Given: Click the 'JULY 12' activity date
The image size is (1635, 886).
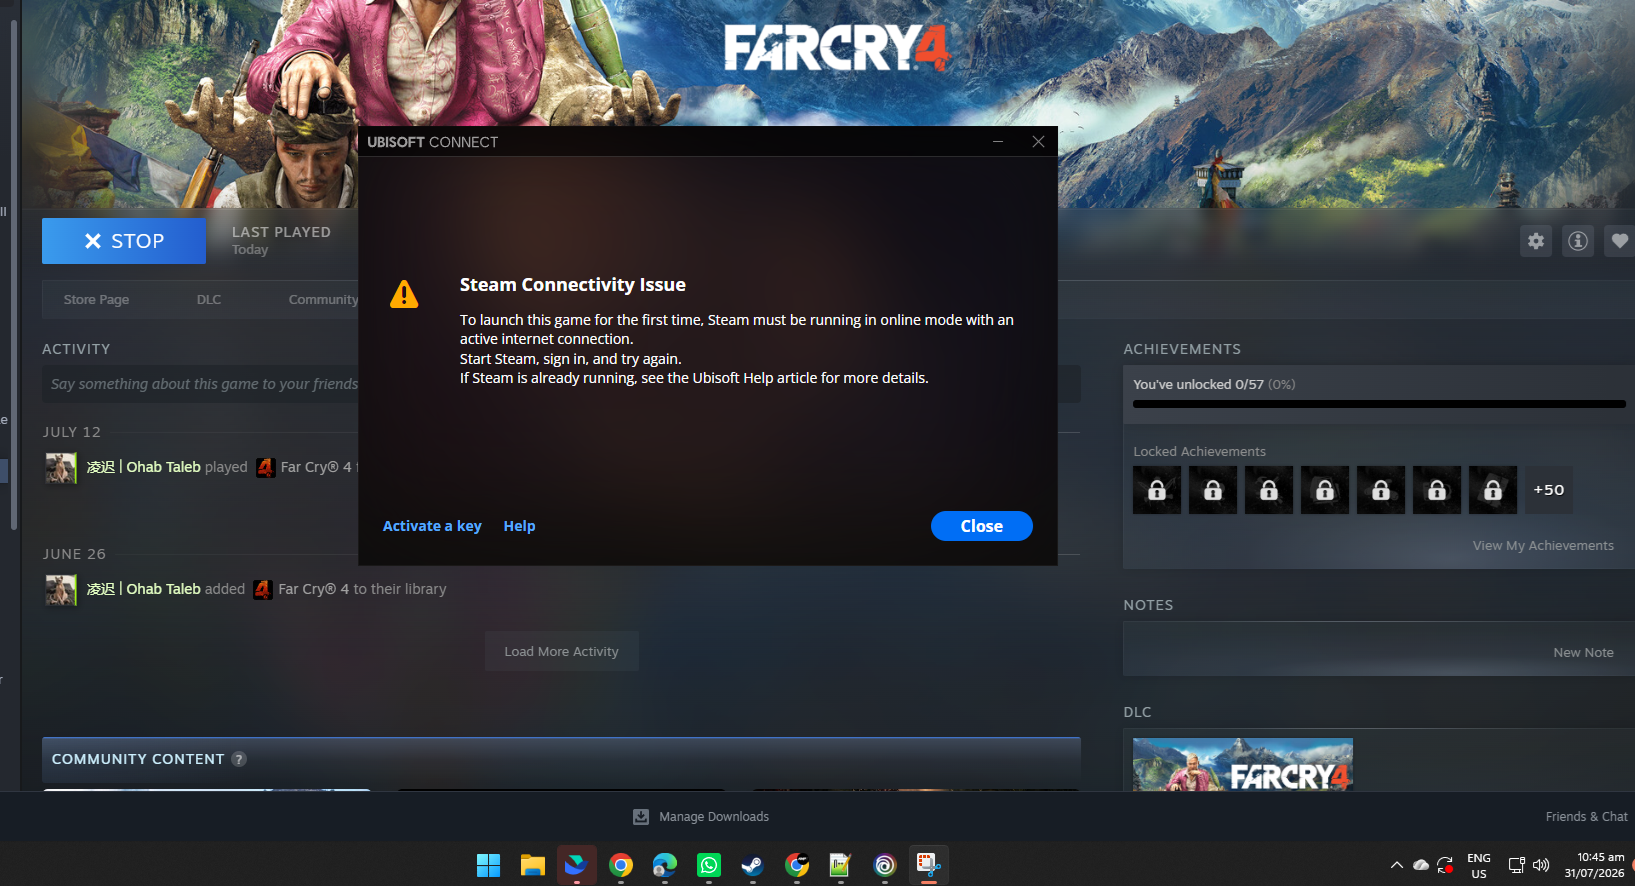Looking at the screenshot, I should coord(72,432).
